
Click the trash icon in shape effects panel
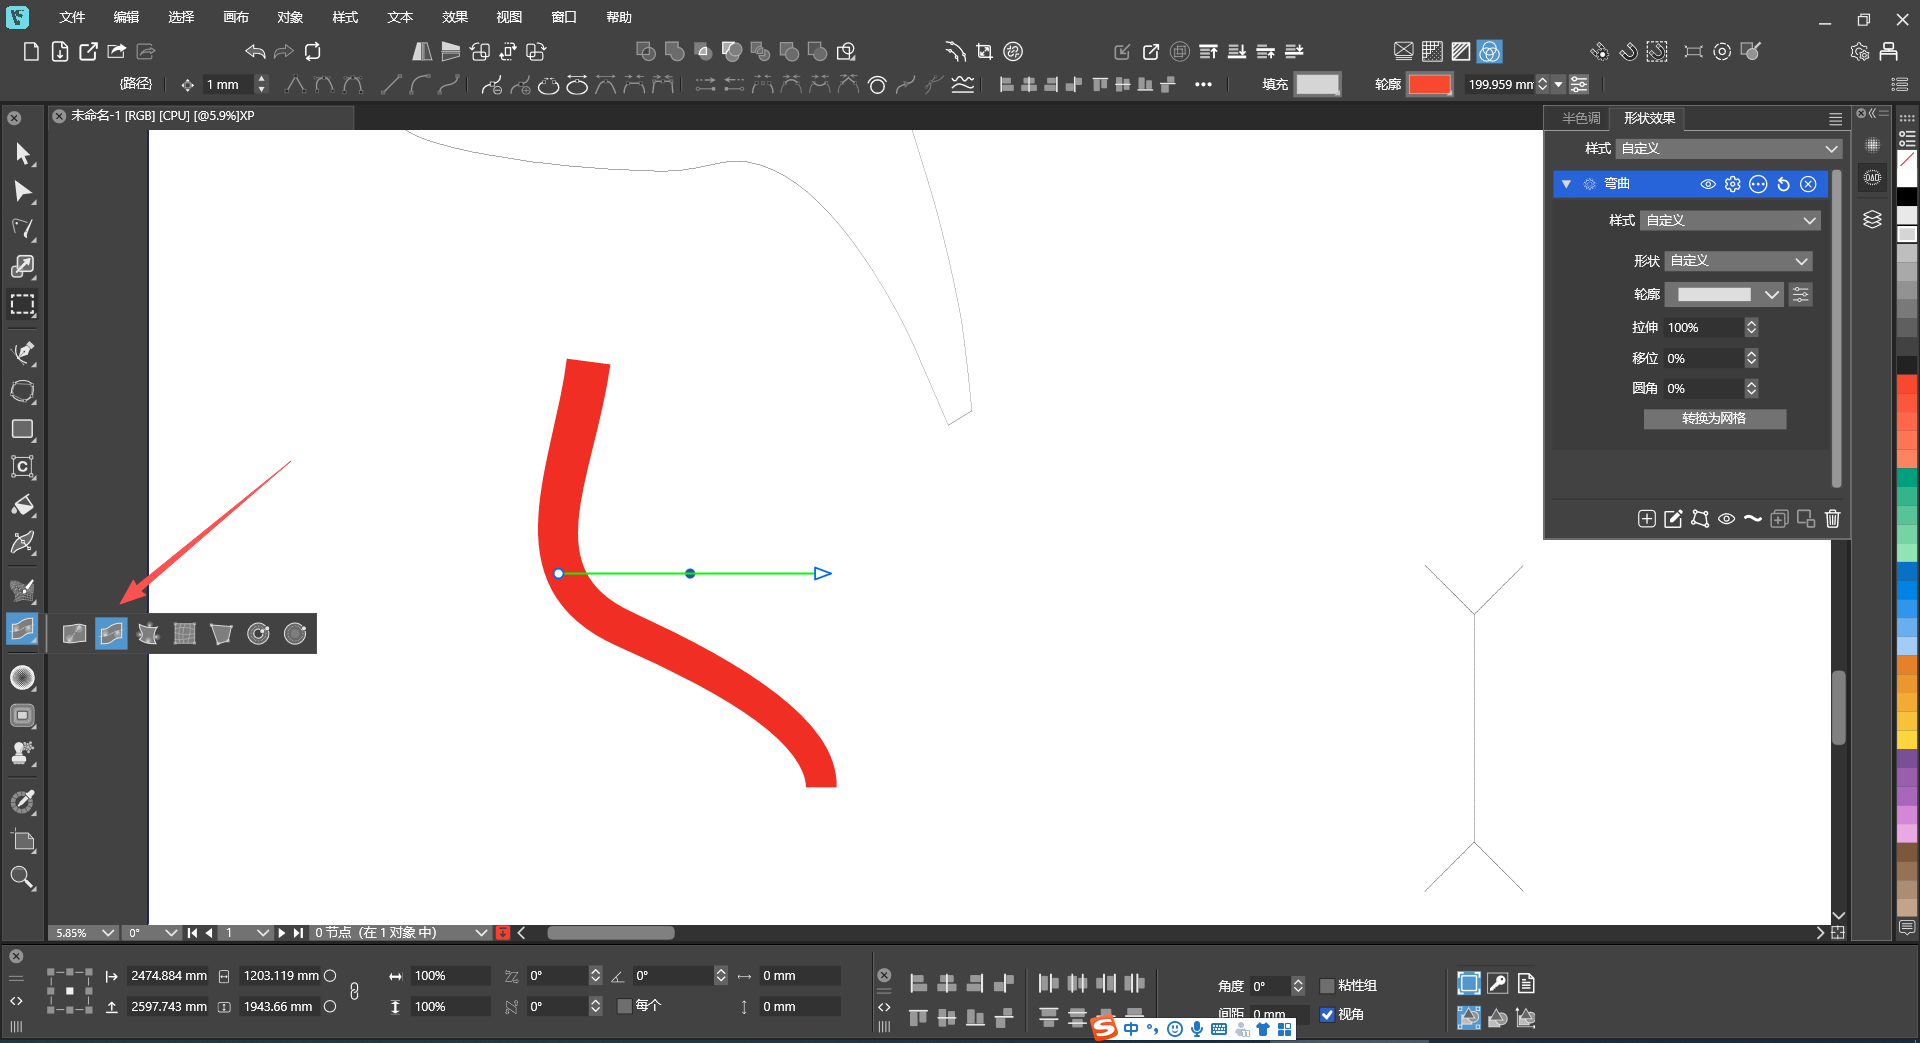(1832, 518)
